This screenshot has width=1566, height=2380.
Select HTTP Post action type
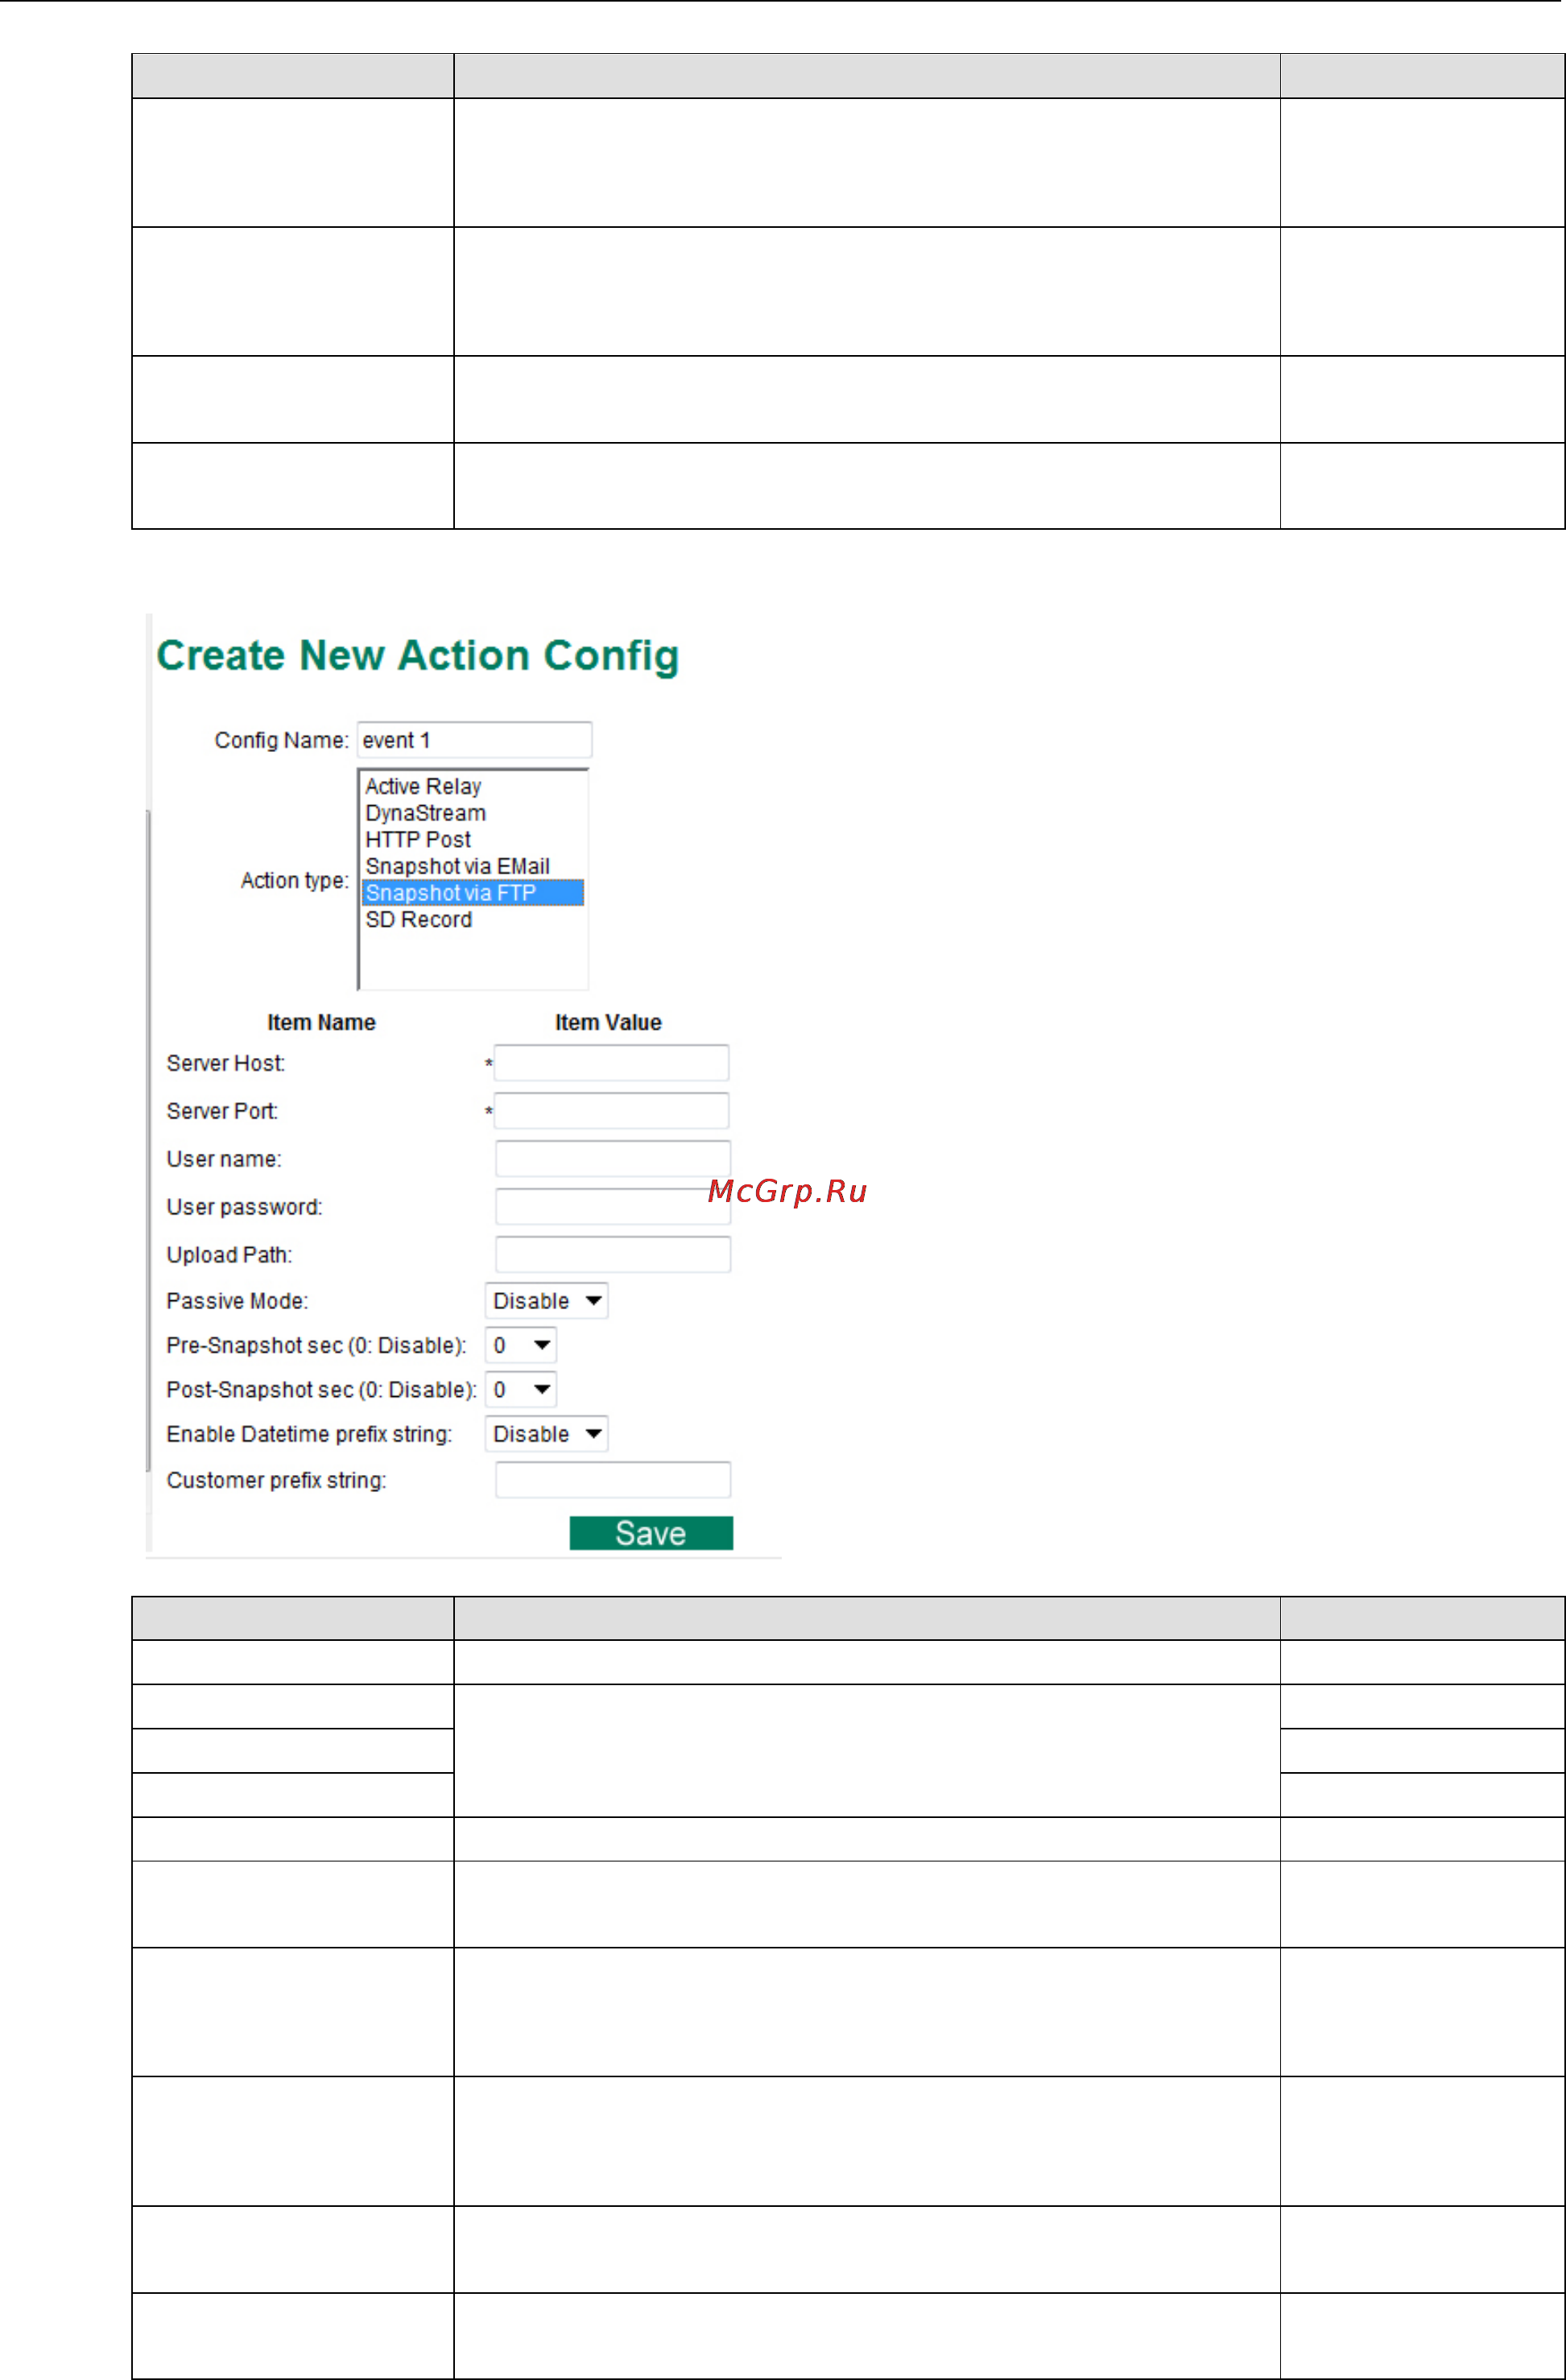point(417,840)
